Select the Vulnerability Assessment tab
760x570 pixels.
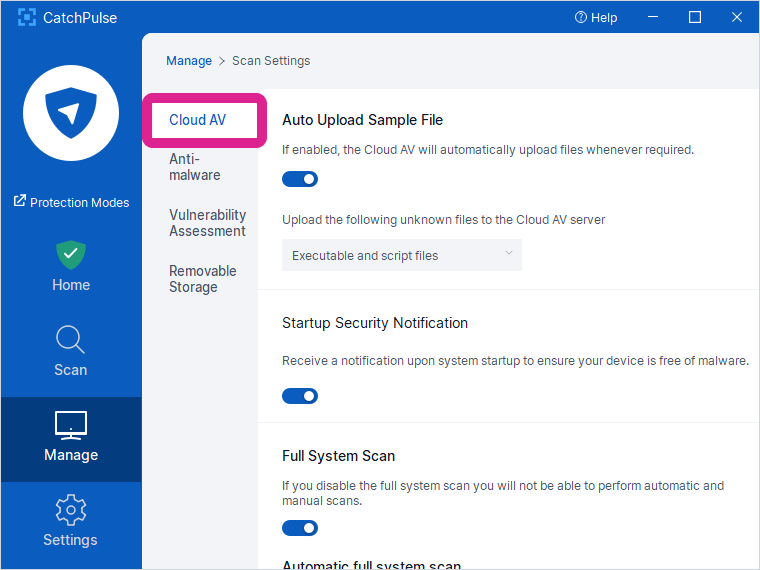pos(207,223)
